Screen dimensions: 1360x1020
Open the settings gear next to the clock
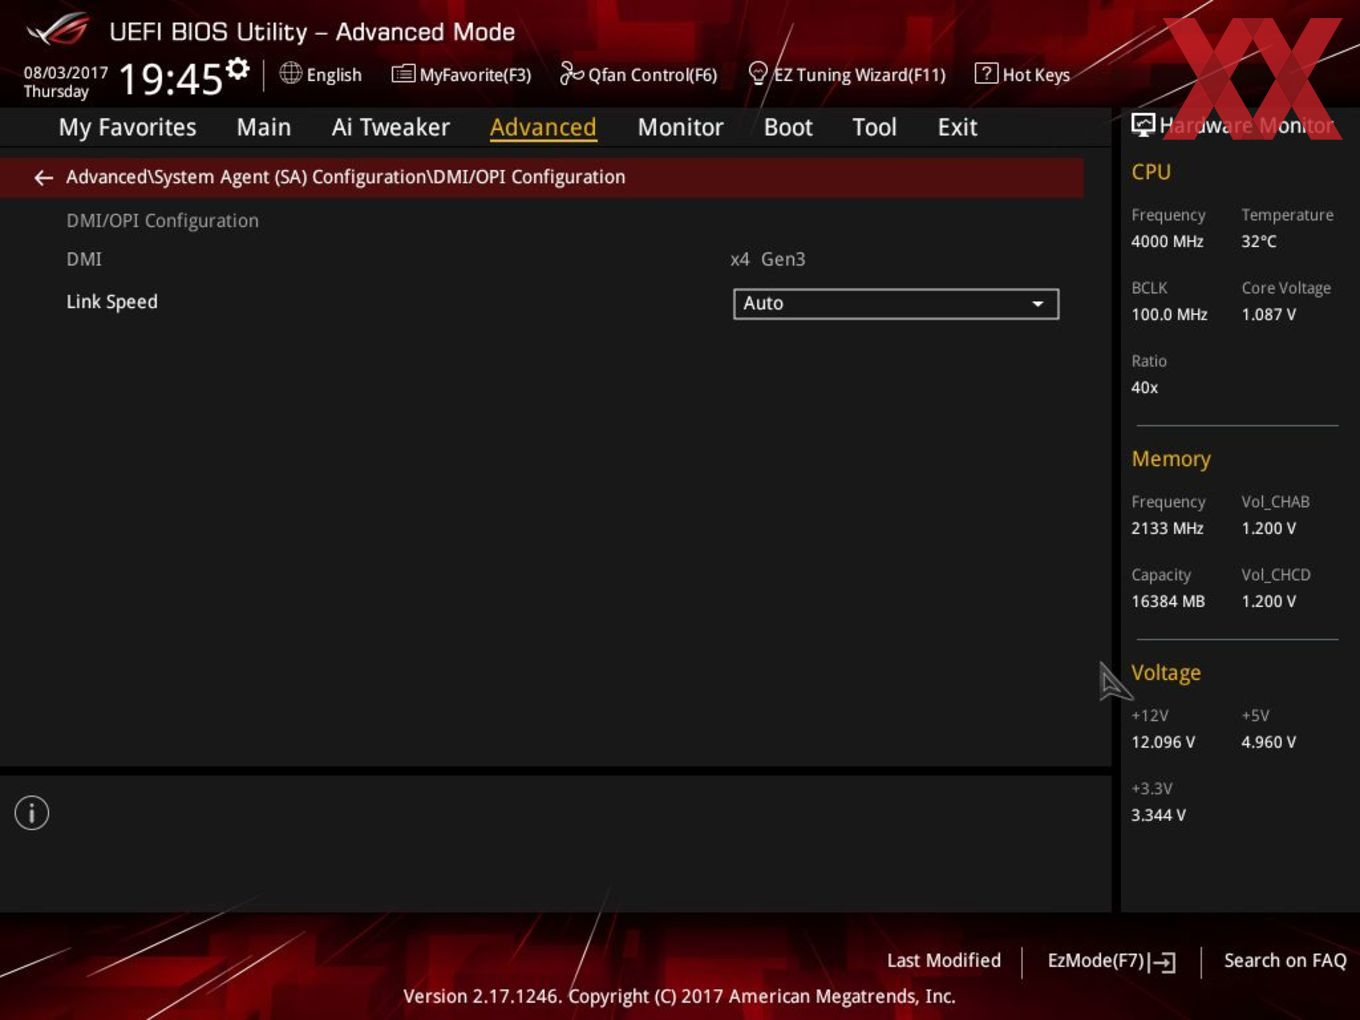(x=238, y=69)
